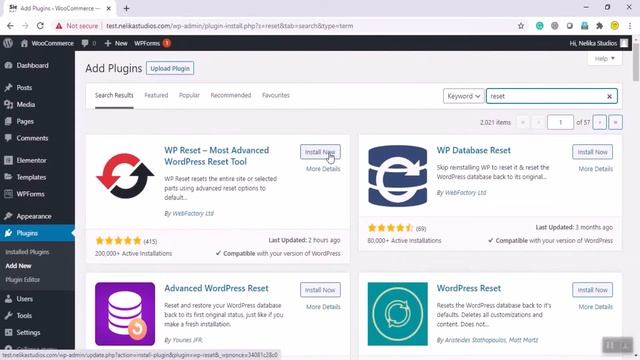
Task: Click the WP Reset plugin logo
Action: pos(125,176)
